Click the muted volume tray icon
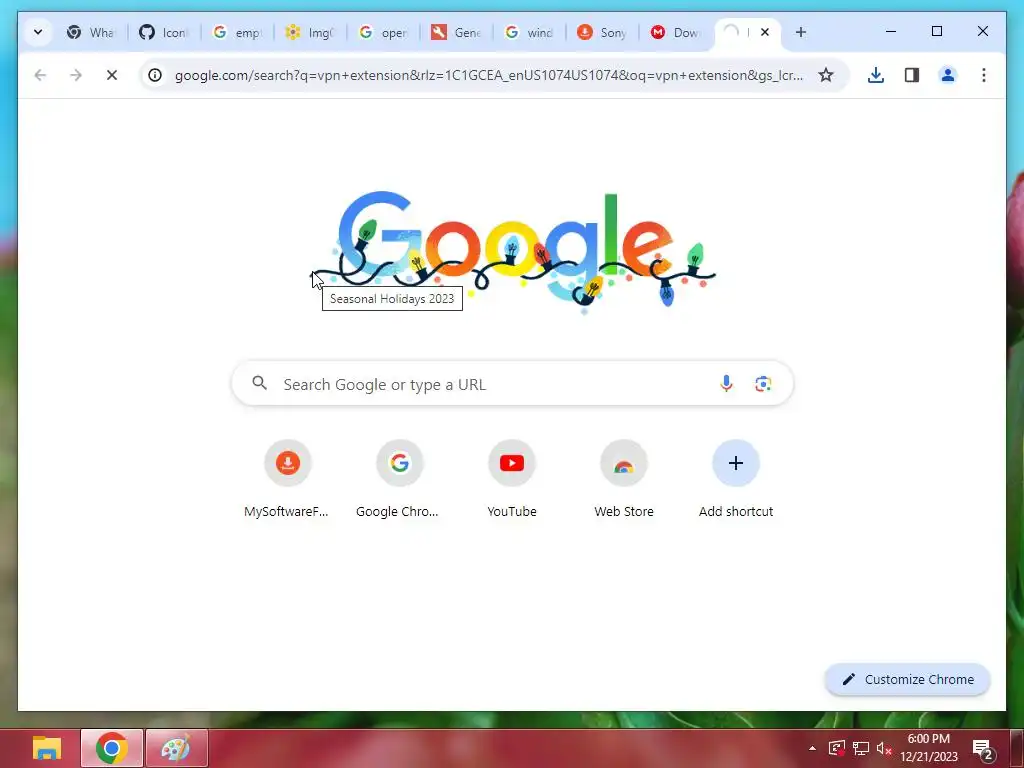Image resolution: width=1024 pixels, height=768 pixels. pos(884,748)
